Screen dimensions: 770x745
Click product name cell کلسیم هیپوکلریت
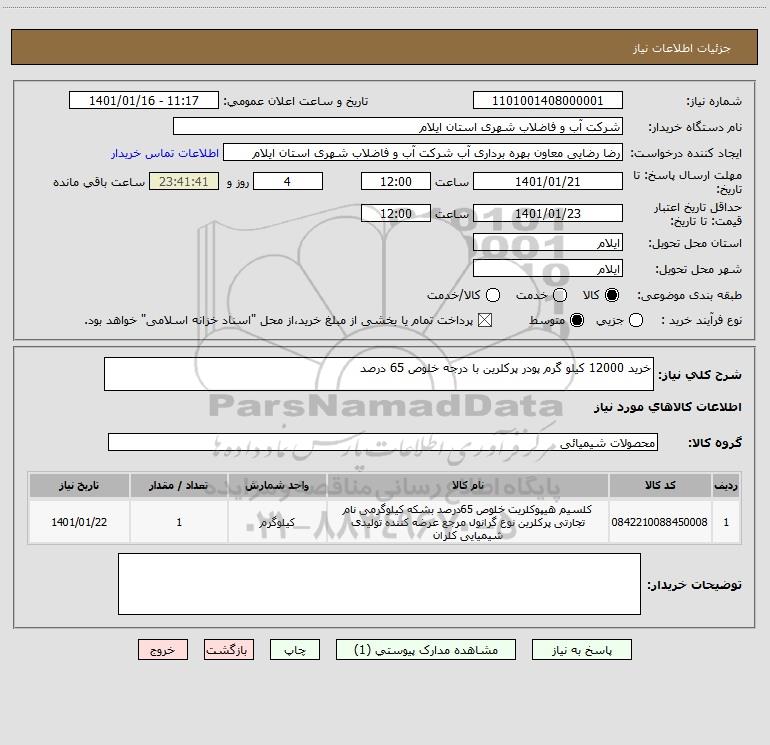pyautogui.click(x=468, y=522)
